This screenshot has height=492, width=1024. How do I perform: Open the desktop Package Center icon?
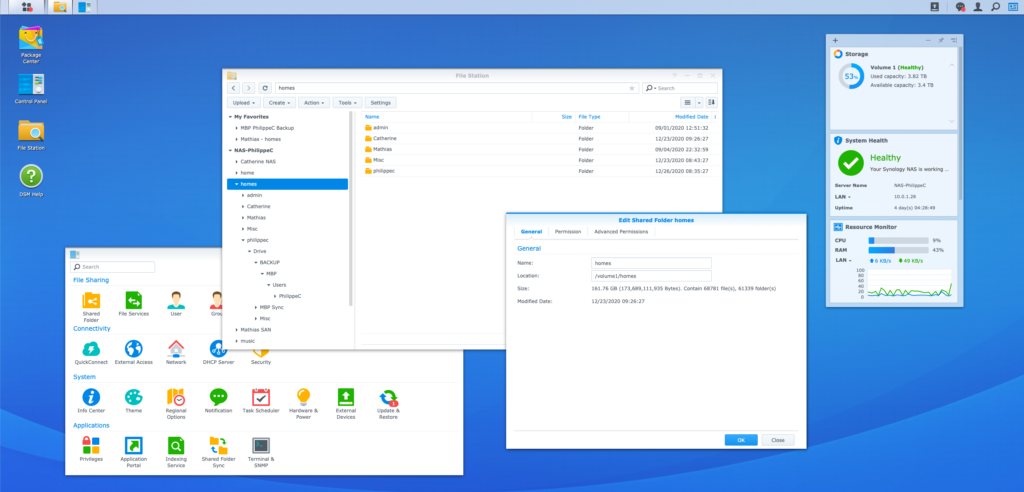pos(31,44)
